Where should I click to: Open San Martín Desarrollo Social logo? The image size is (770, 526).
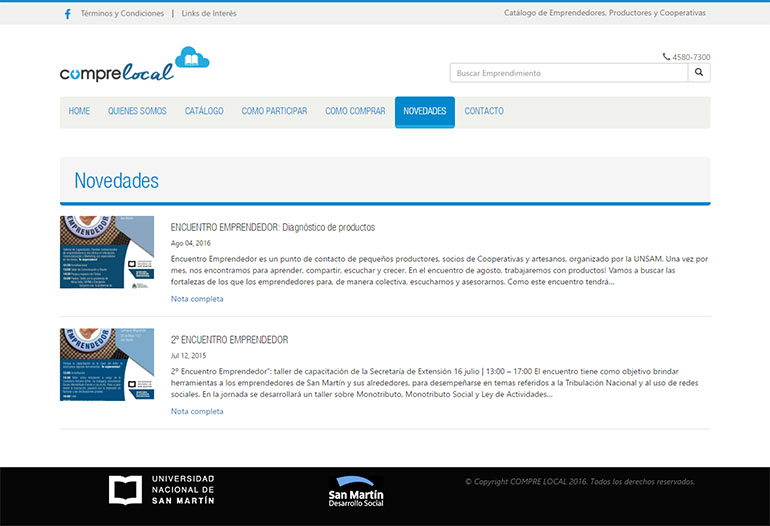pos(356,491)
